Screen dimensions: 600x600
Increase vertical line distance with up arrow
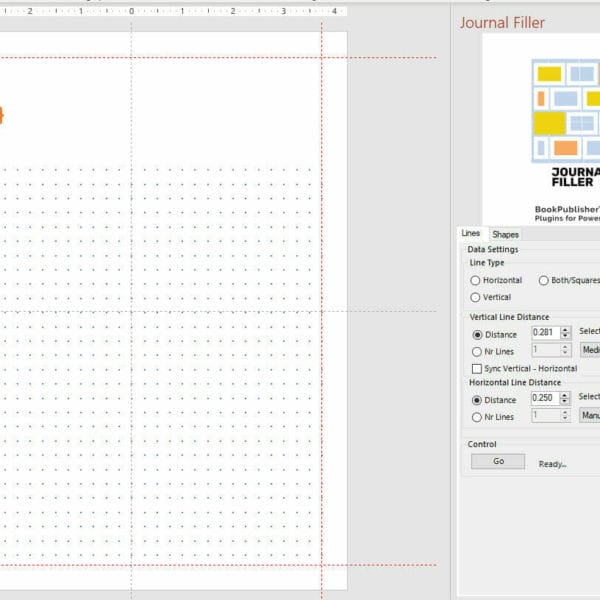click(x=566, y=330)
